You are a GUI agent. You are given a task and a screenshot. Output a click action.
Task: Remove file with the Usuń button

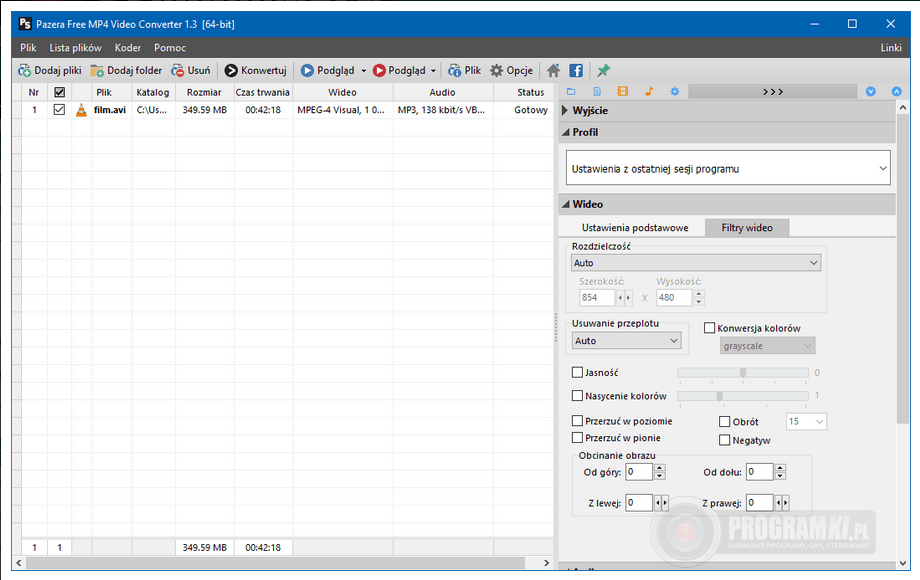tap(191, 70)
